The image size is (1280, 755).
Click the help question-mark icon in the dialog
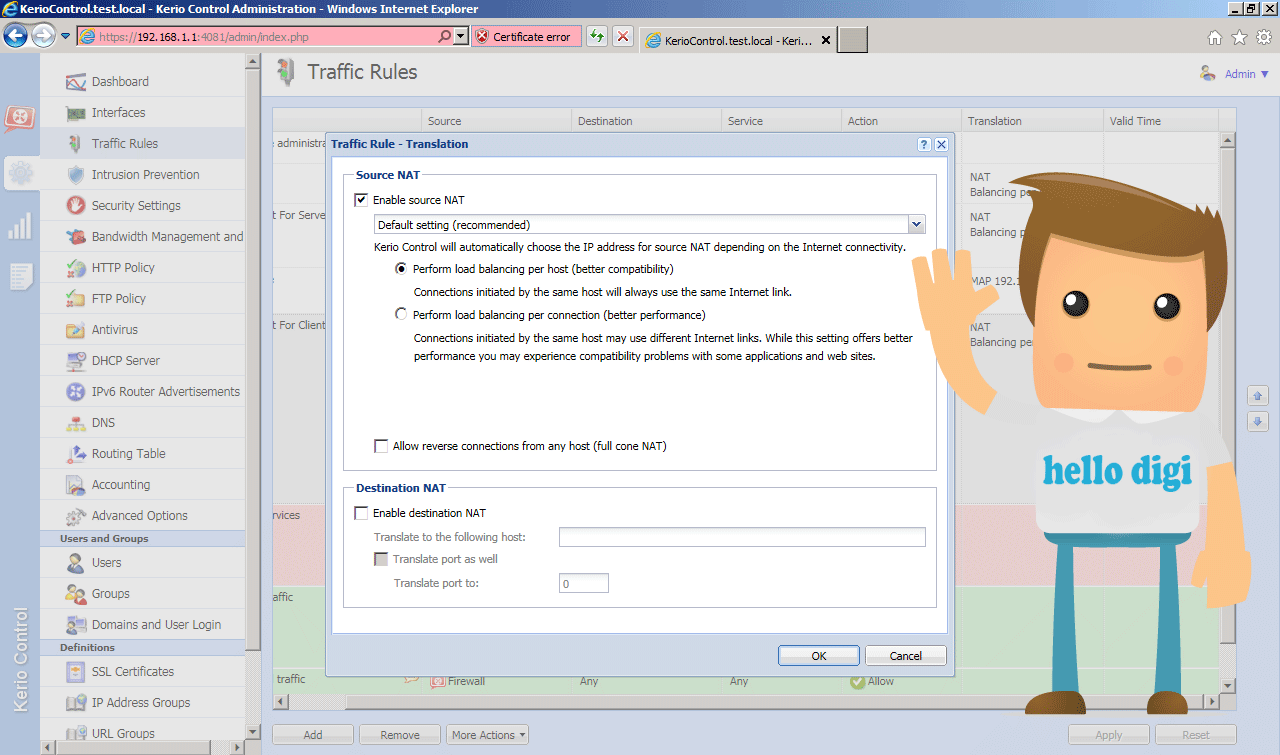[x=924, y=144]
